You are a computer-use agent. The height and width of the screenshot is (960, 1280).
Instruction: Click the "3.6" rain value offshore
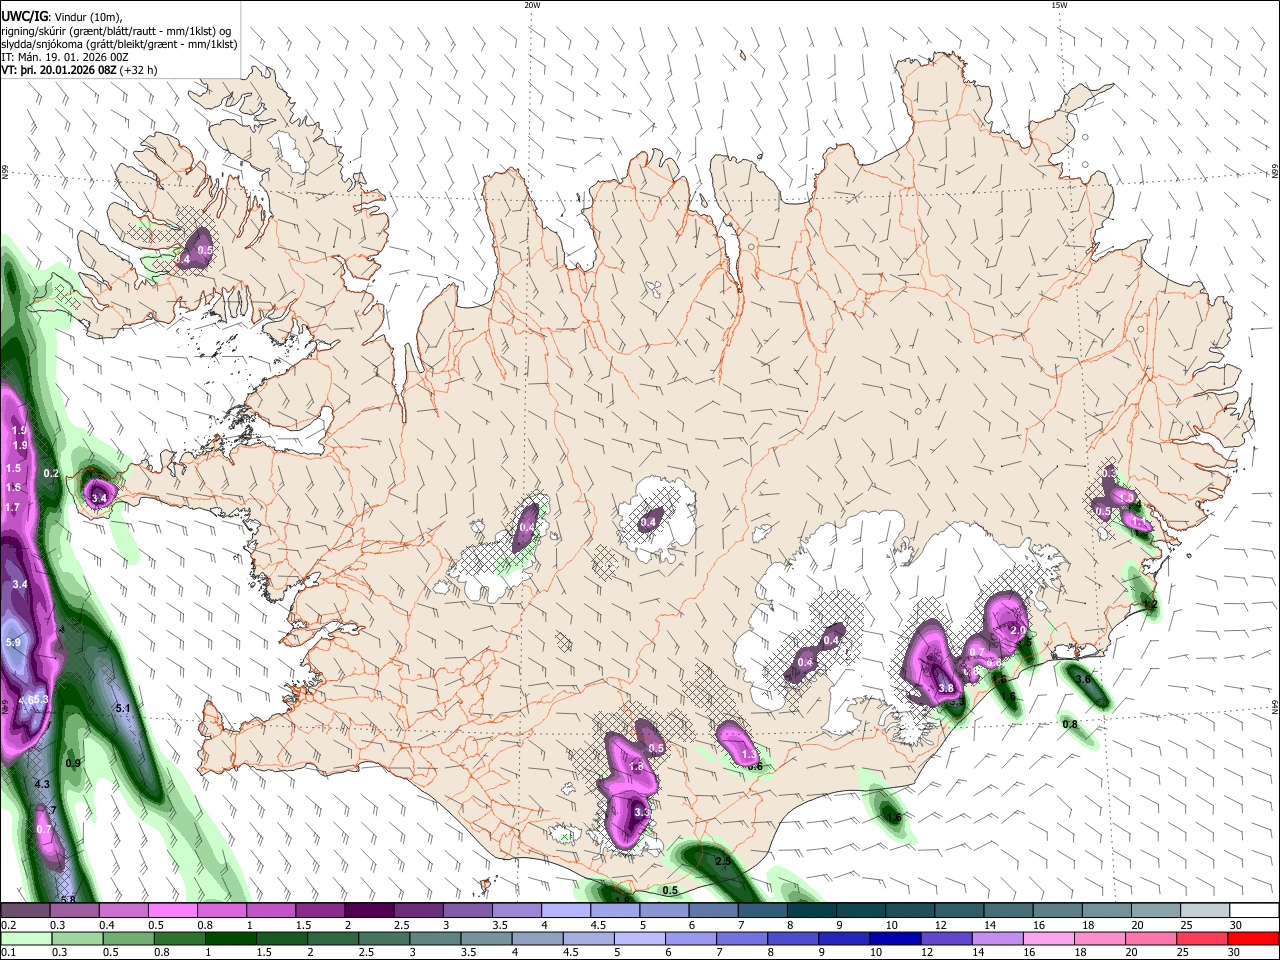click(x=1083, y=679)
